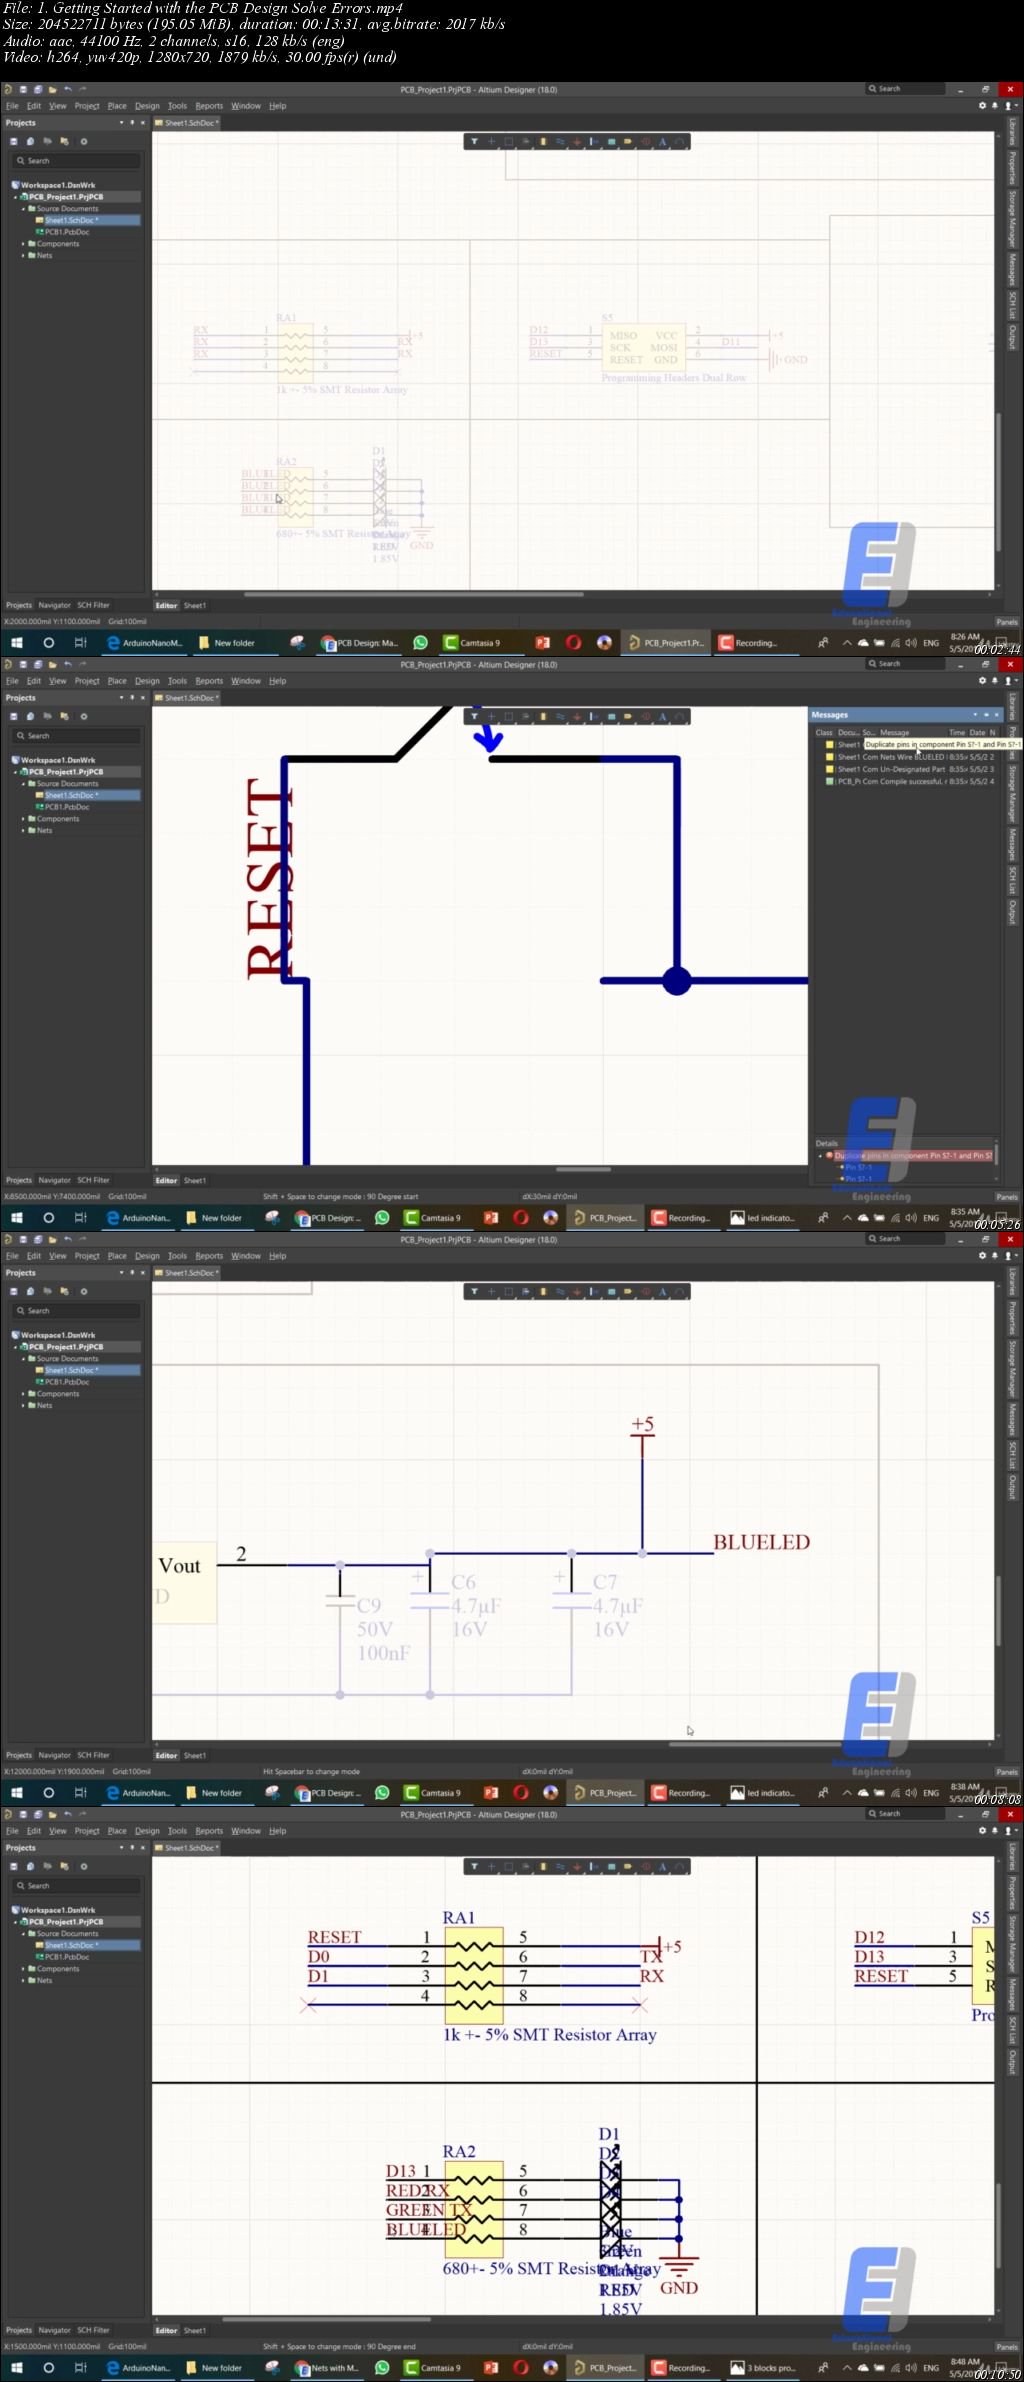The image size is (1024, 2382).
Task: Toggle the Messages panel pin icon
Action: pyautogui.click(x=986, y=715)
